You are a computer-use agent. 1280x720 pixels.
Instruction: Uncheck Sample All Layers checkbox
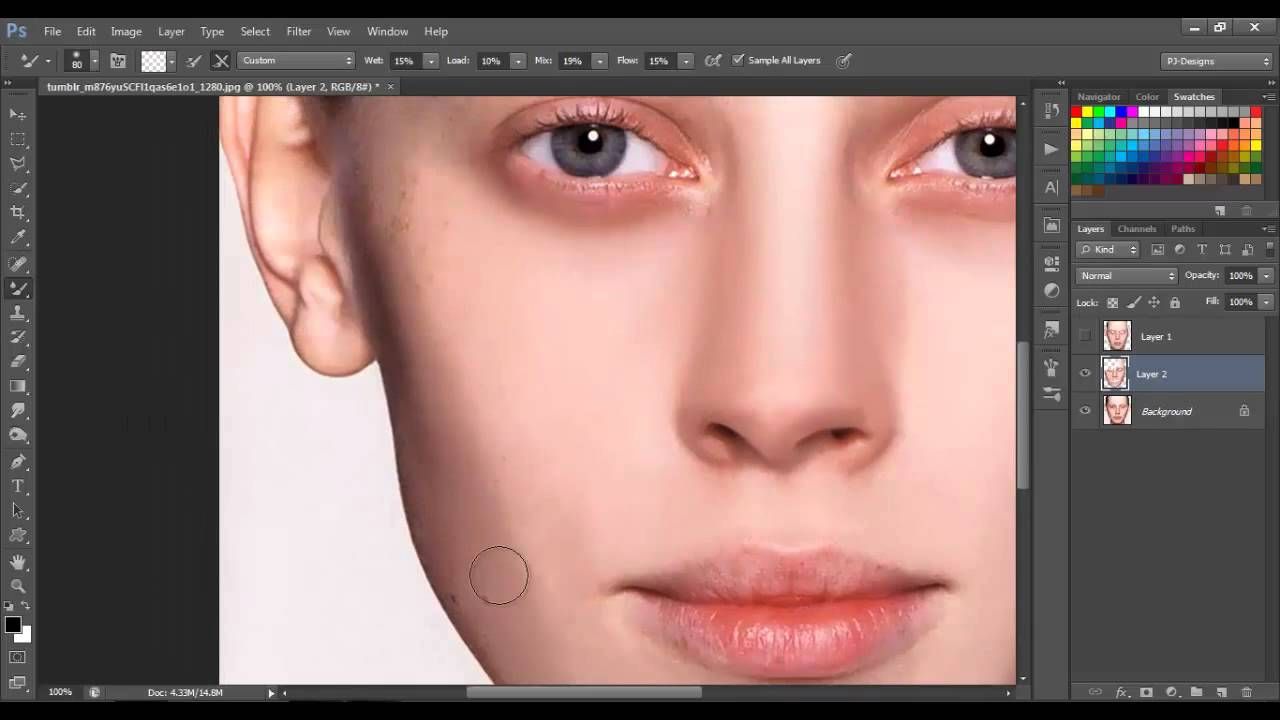738,60
